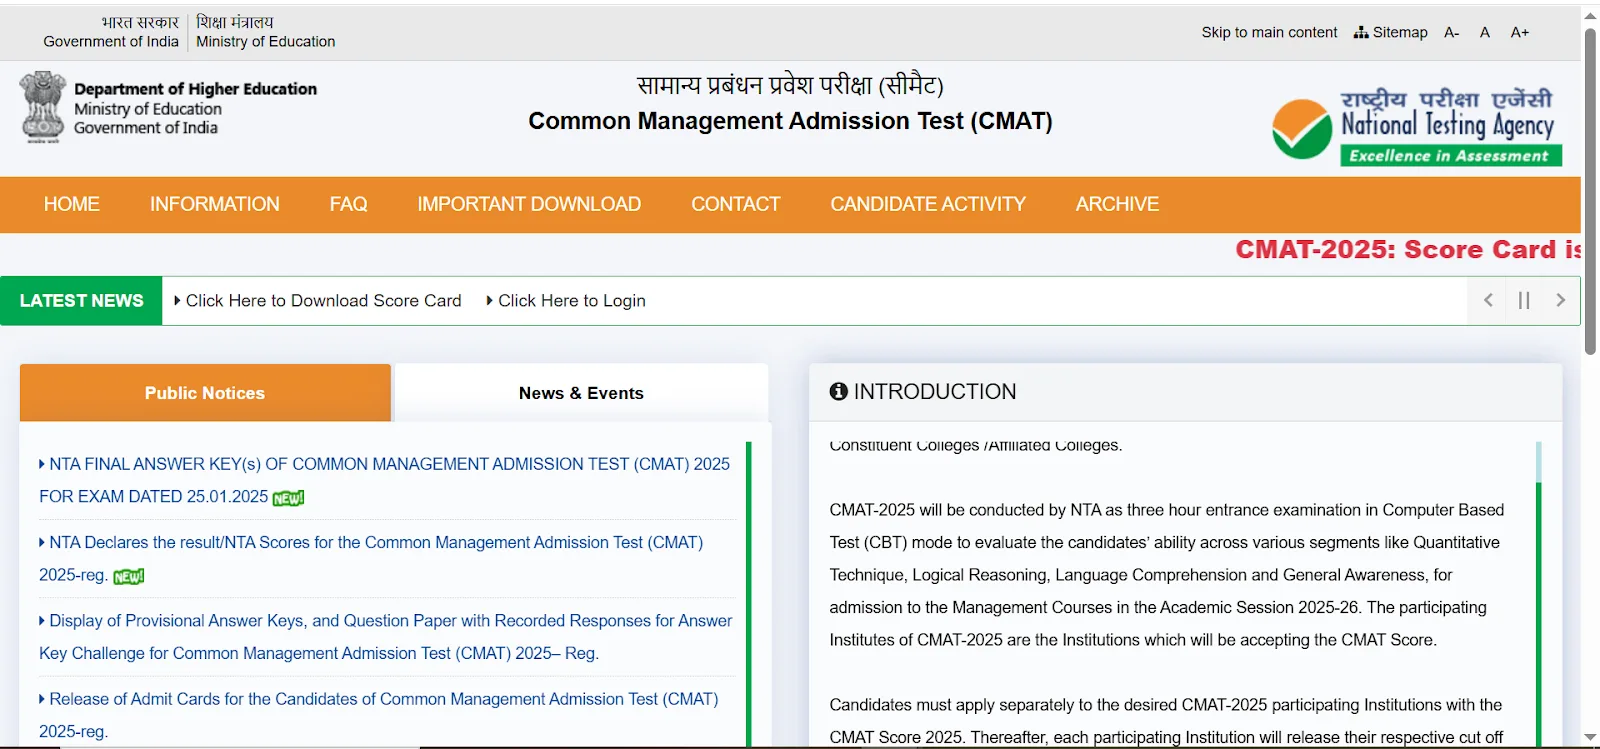Click the Government of India header text
The width and height of the screenshot is (1600, 749).
point(111,42)
